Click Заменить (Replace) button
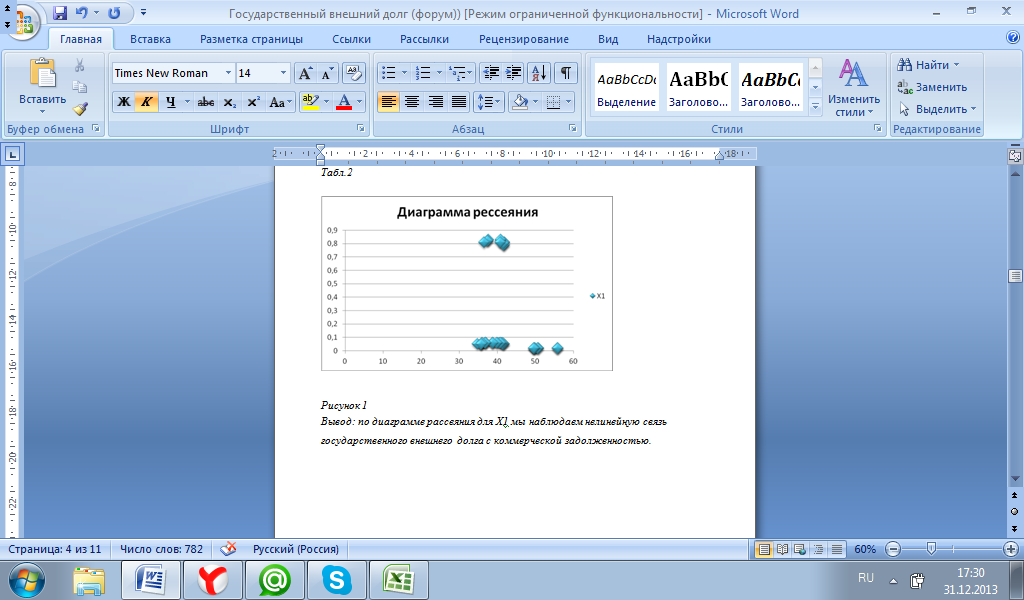 tap(932, 87)
